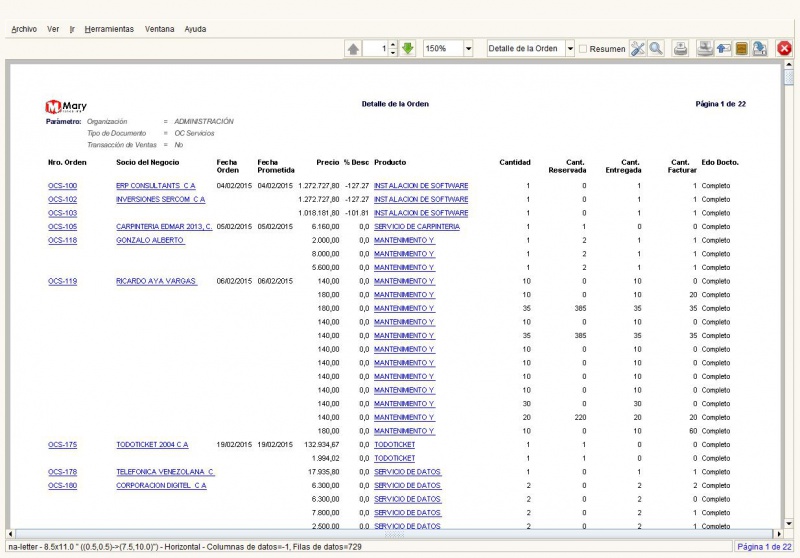Open the Ayuda menu
This screenshot has height=558, width=800.
pyautogui.click(x=195, y=29)
